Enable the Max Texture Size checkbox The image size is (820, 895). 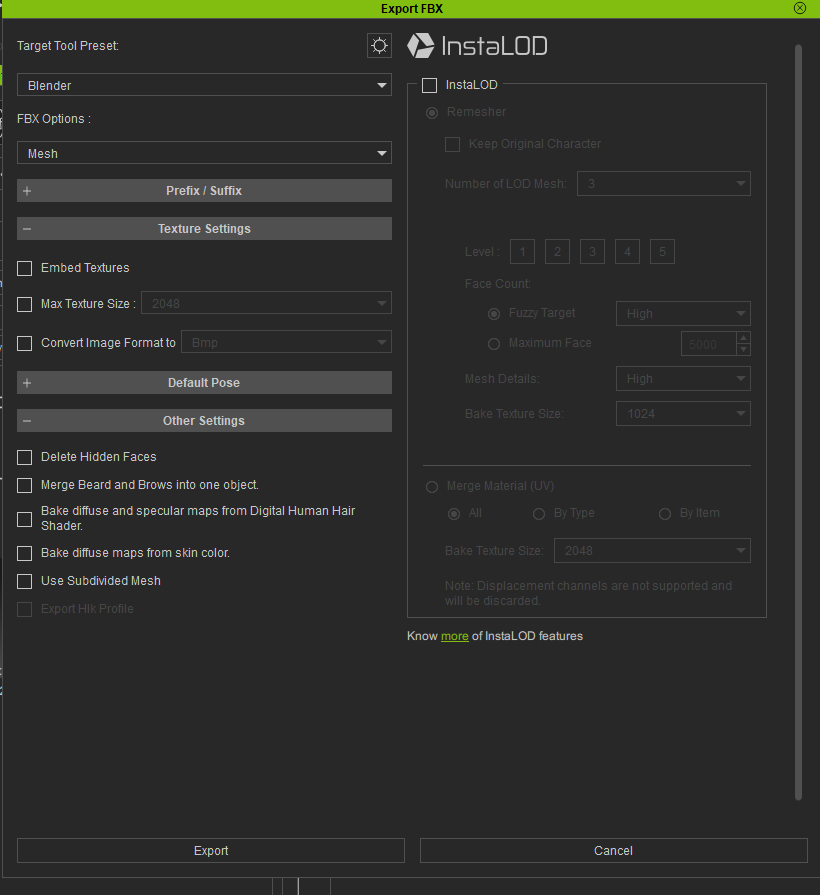click(25, 304)
